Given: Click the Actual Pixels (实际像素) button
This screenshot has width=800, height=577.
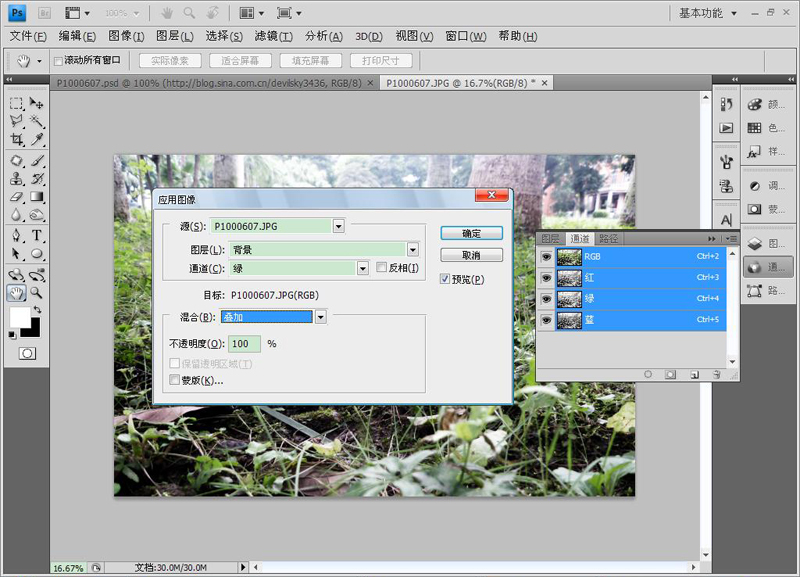Looking at the screenshot, I should click(170, 61).
